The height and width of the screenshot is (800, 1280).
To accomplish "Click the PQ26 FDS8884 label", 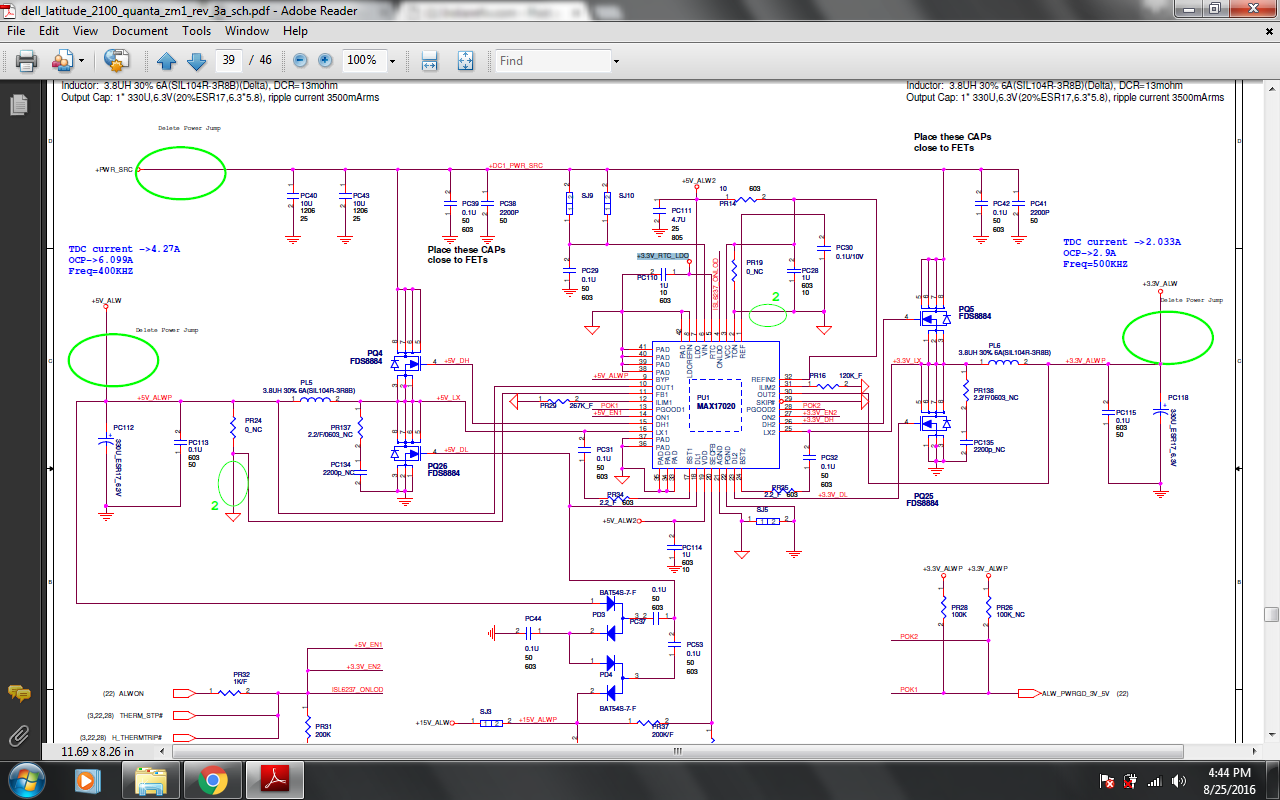I will coord(444,469).
